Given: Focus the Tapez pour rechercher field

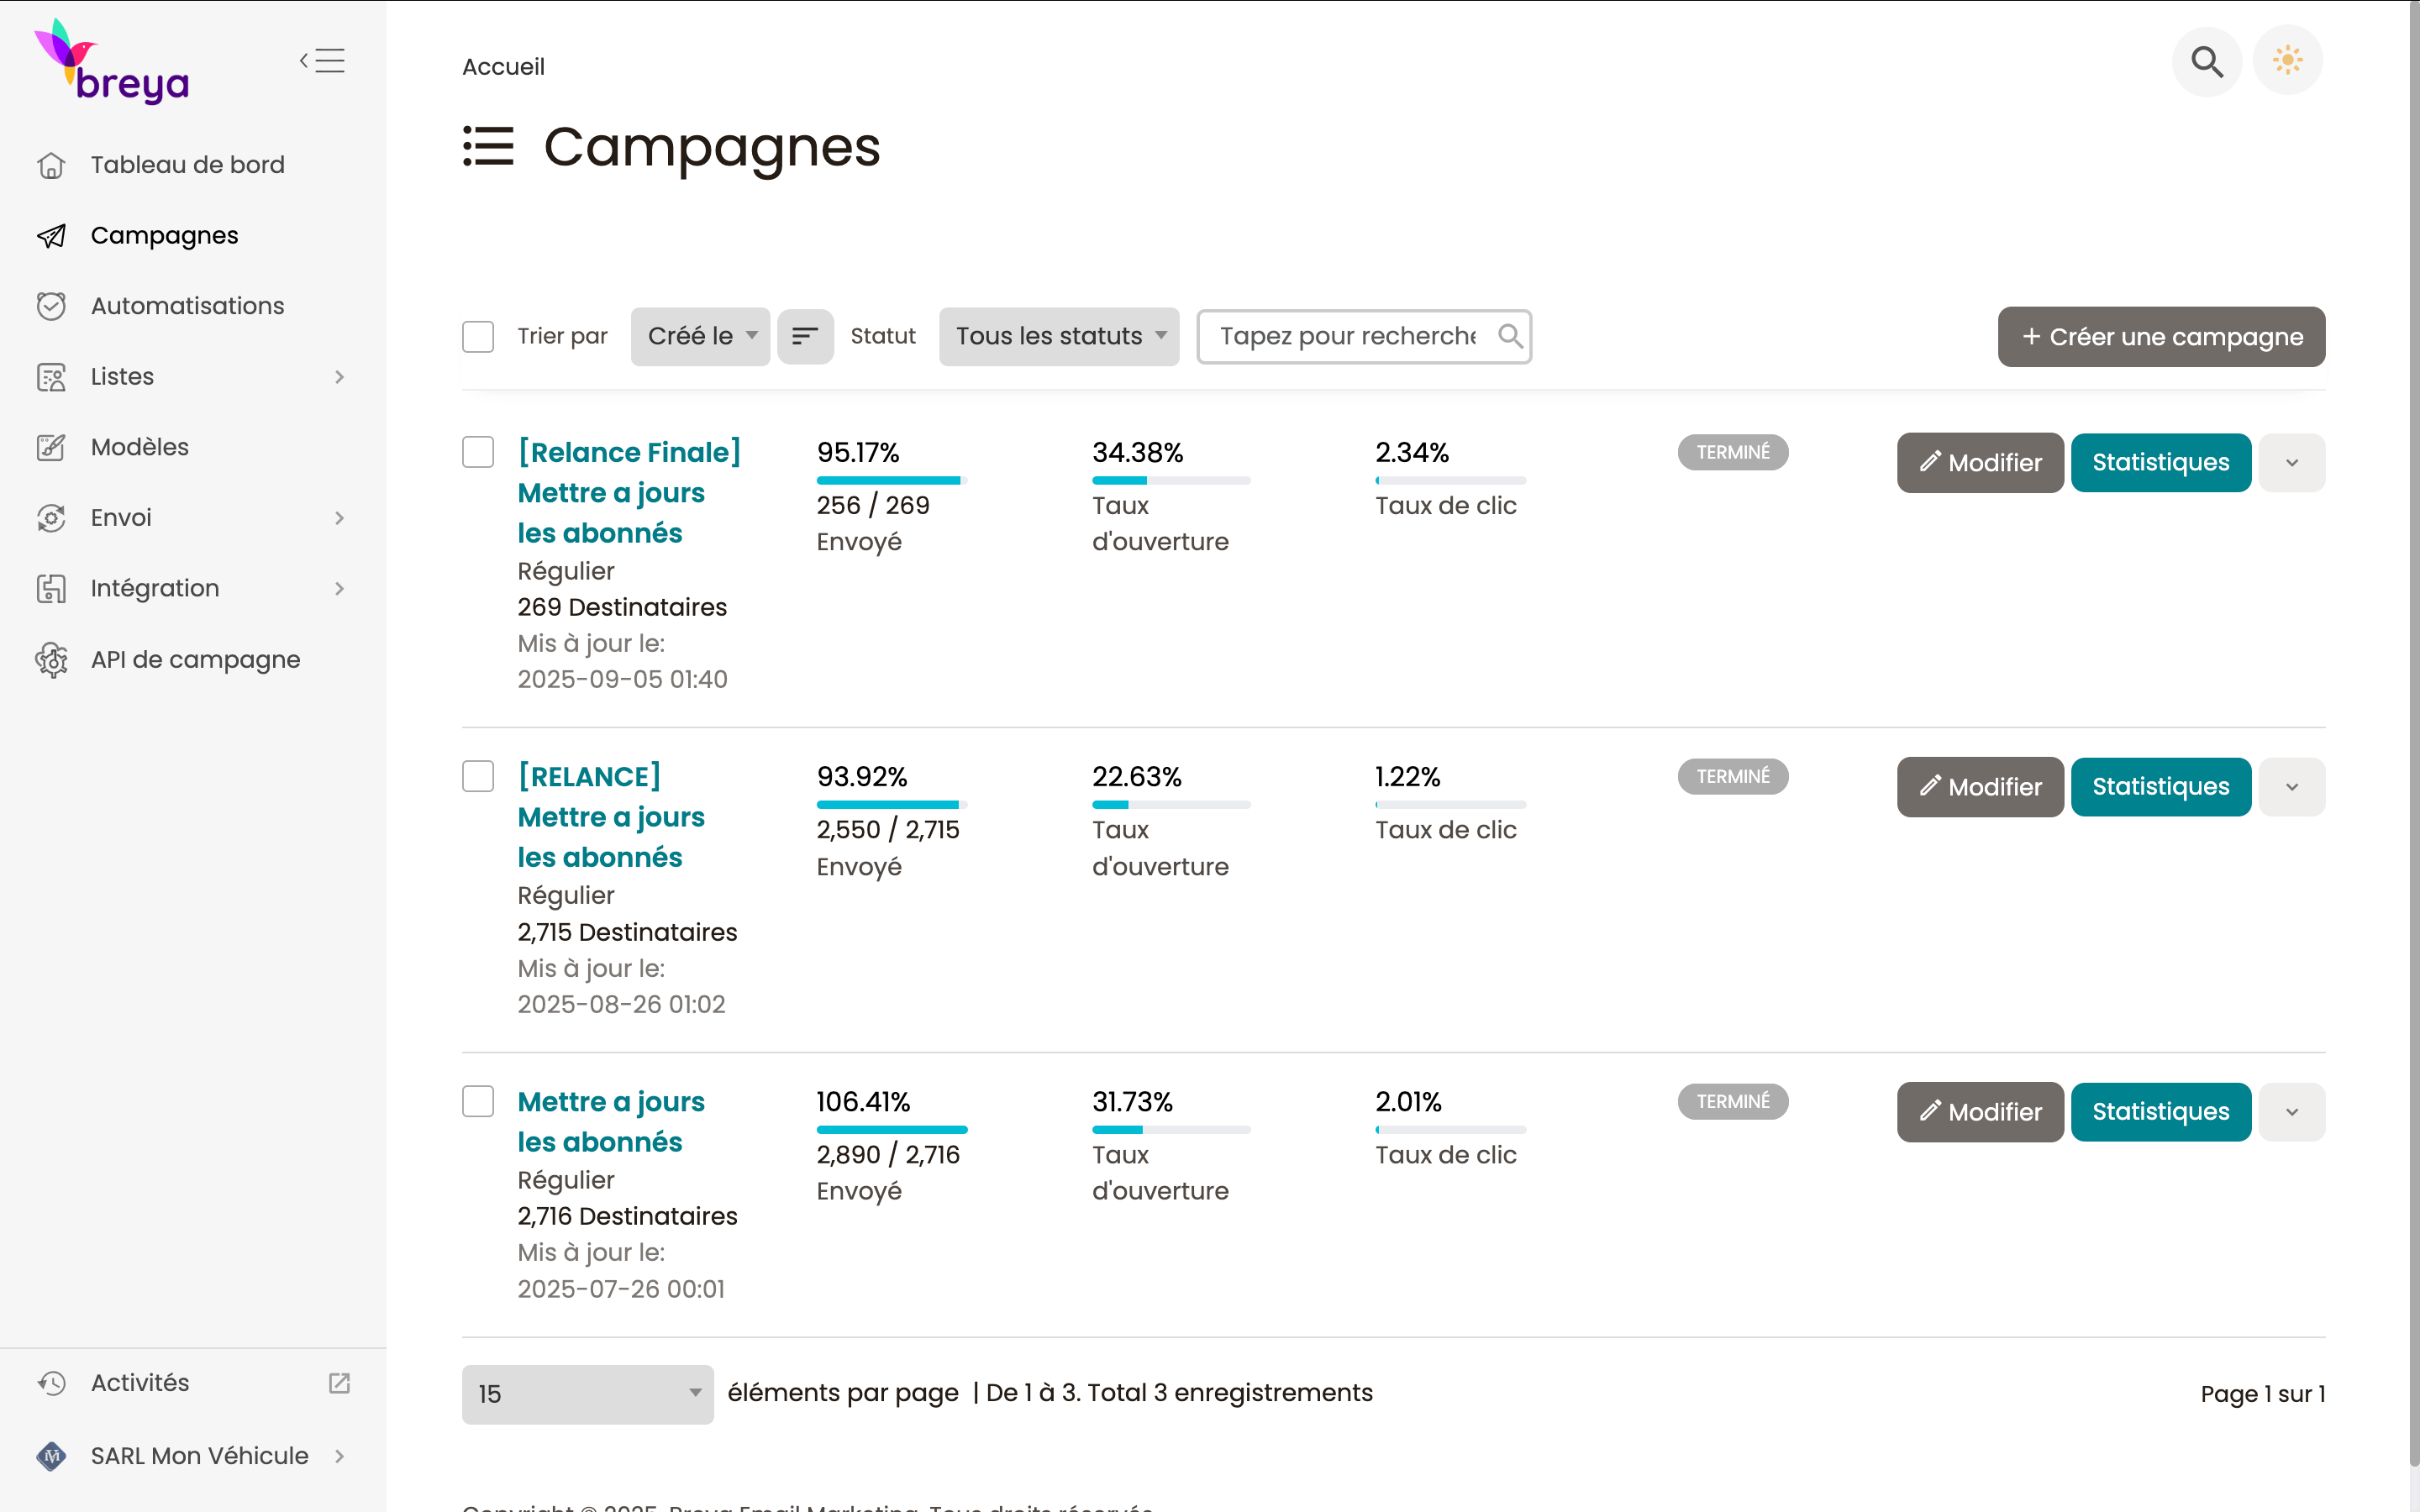Looking at the screenshot, I should (1347, 336).
